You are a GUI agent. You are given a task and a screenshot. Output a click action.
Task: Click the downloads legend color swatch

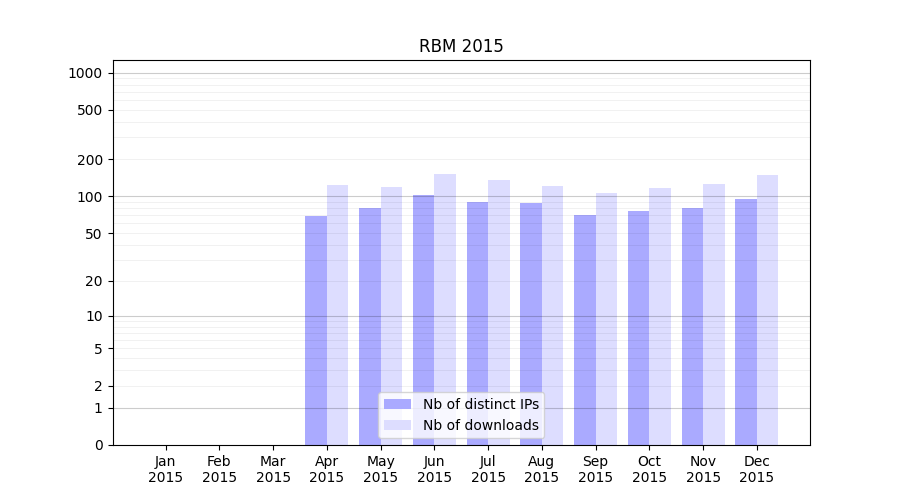point(397,425)
